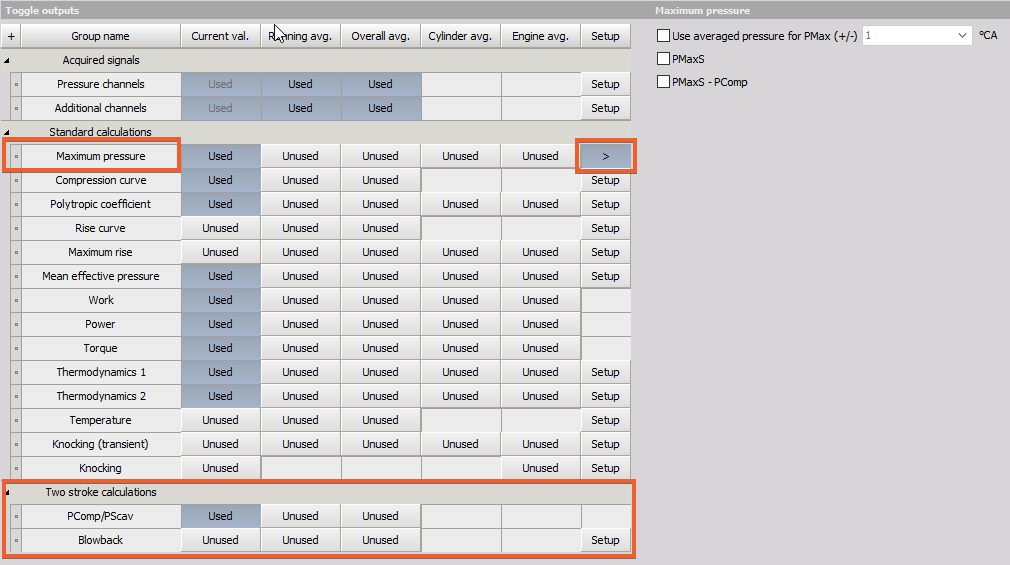Click Pressure channels row handle square

click(16, 84)
